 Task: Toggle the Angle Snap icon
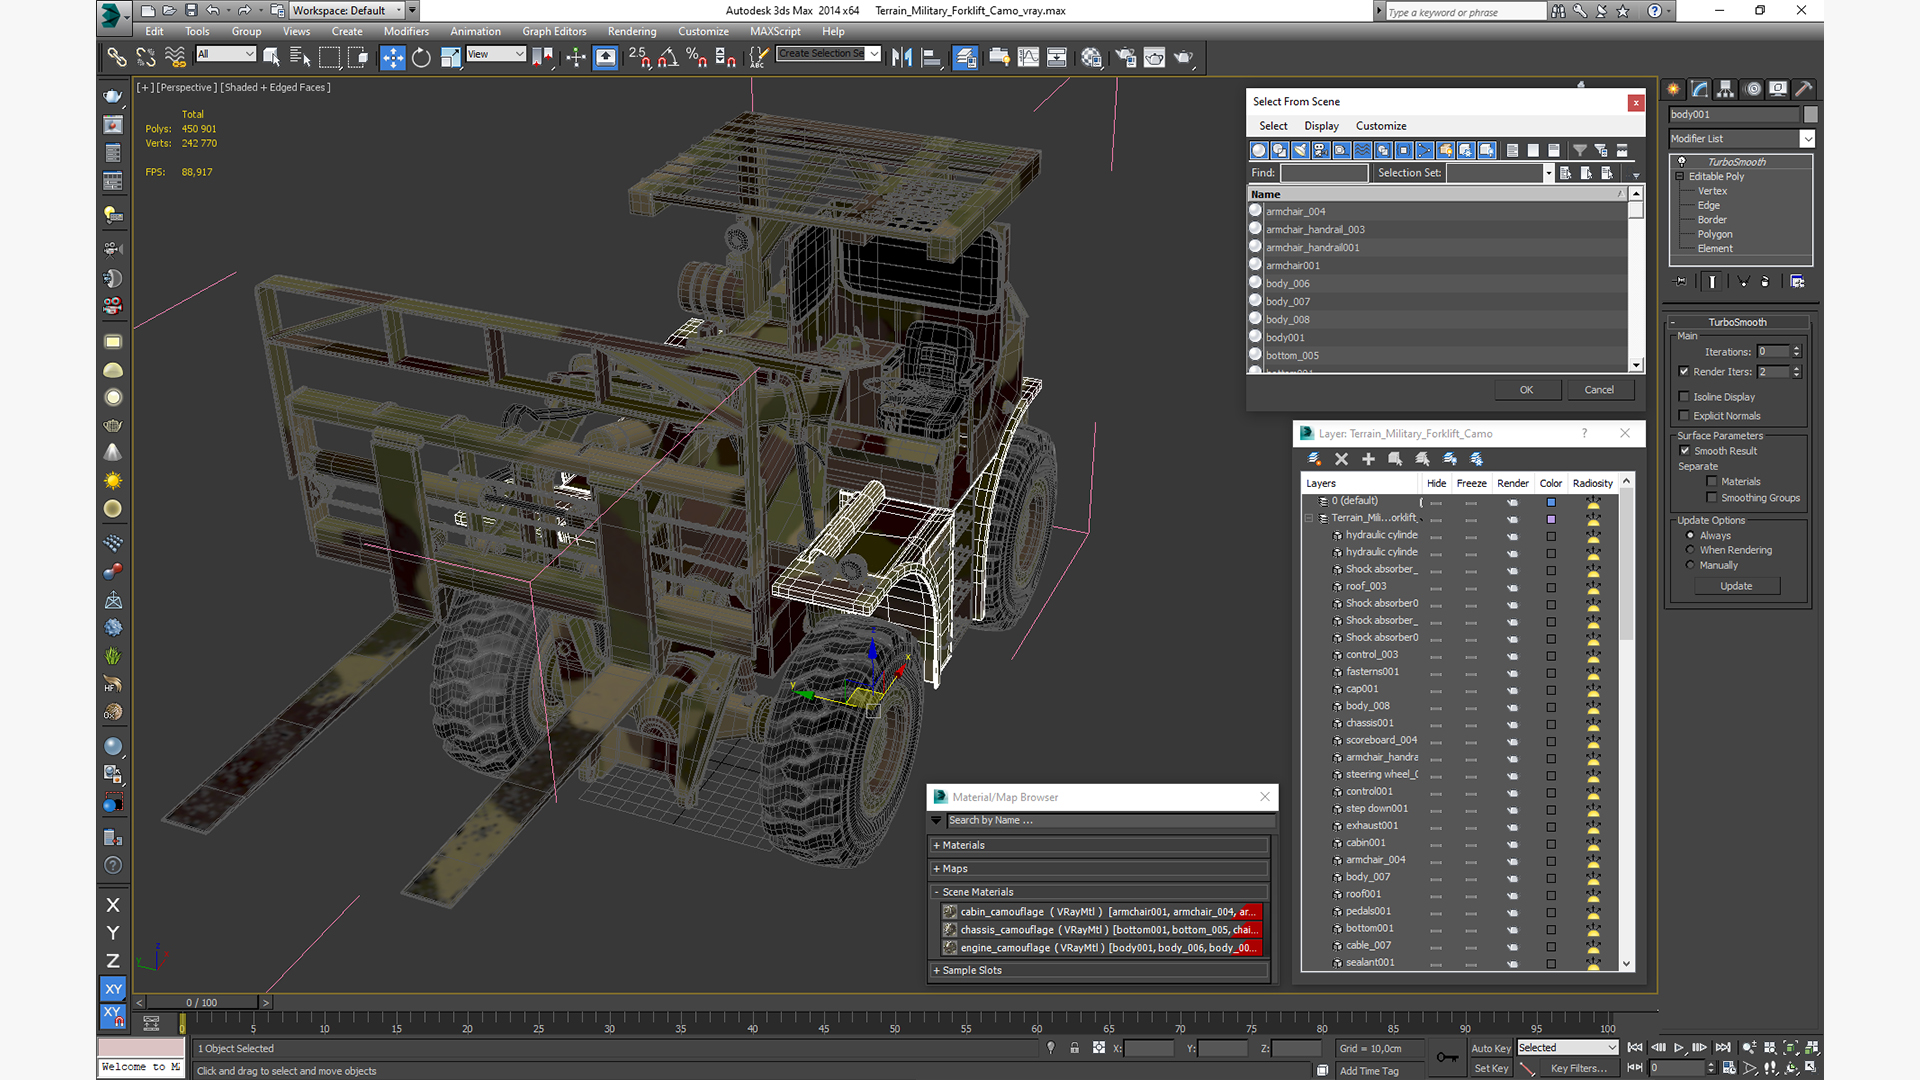[x=668, y=57]
